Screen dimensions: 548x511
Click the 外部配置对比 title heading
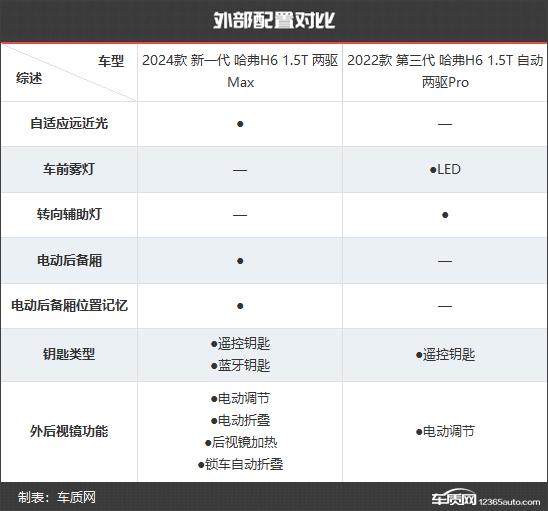tap(274, 20)
